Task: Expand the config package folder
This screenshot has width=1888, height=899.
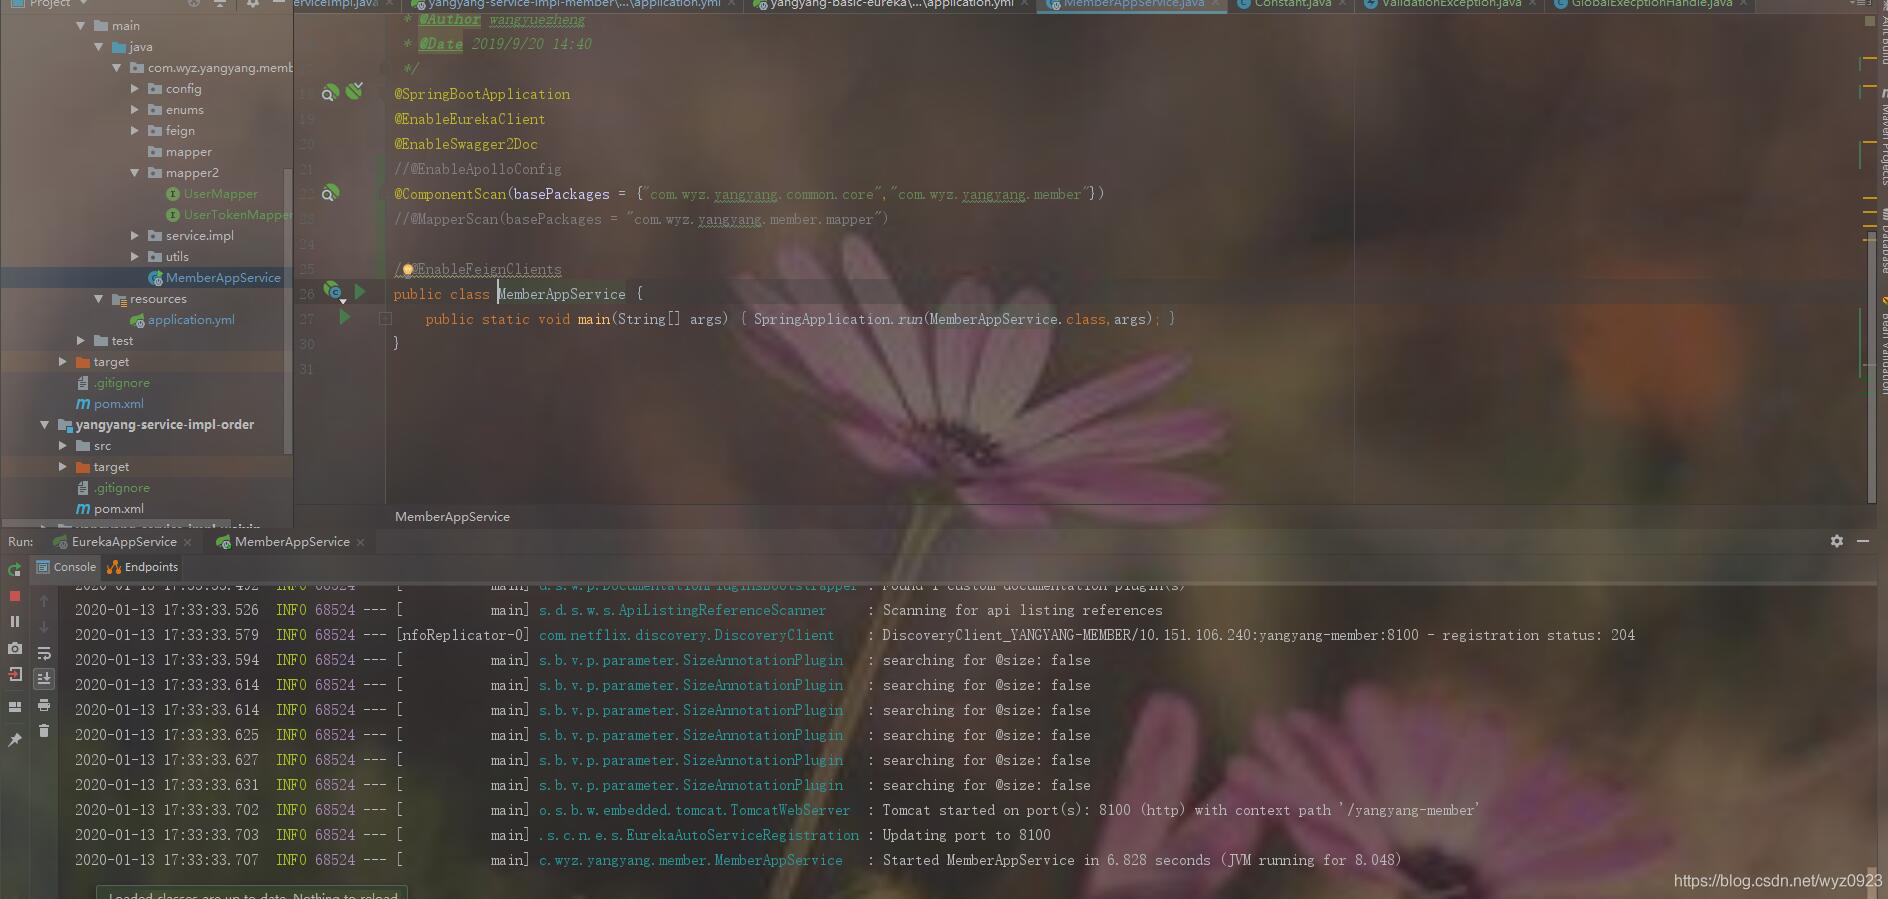Action: [135, 89]
